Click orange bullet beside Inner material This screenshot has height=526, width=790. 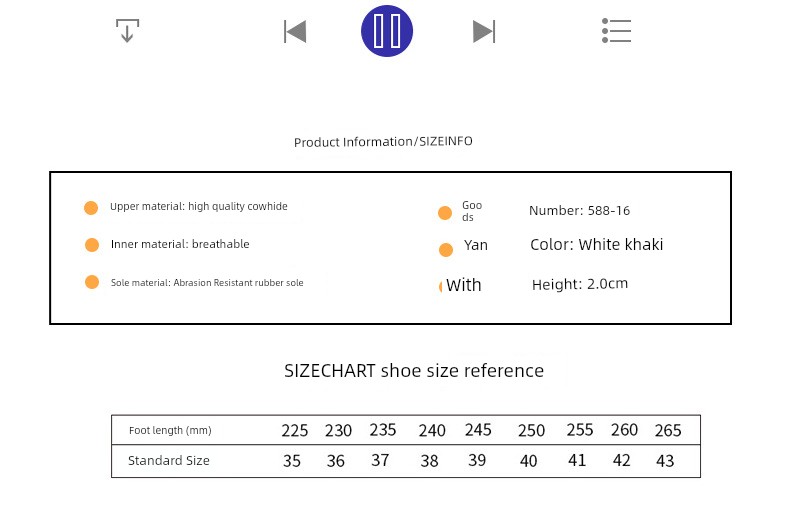[92, 245]
